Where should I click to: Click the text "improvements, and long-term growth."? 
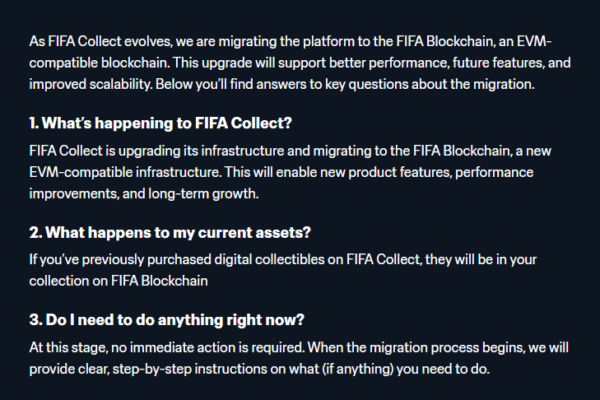(x=144, y=193)
